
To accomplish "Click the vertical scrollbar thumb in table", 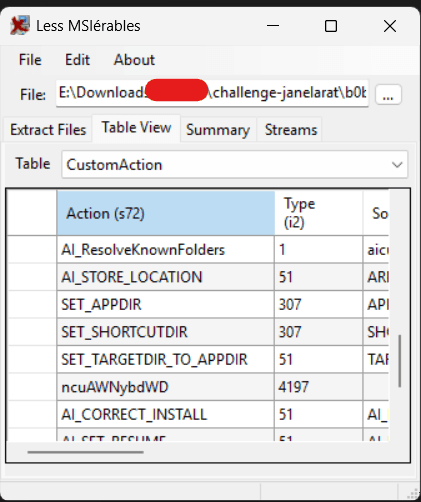I will (399, 361).
